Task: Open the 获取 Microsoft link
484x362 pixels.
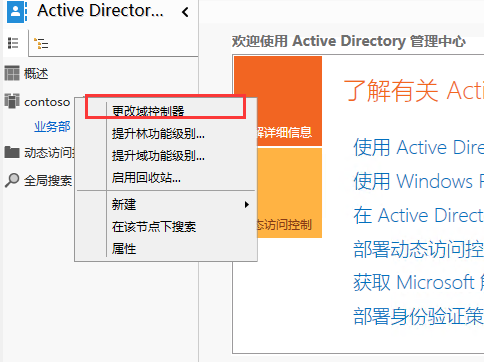Action: (418, 282)
